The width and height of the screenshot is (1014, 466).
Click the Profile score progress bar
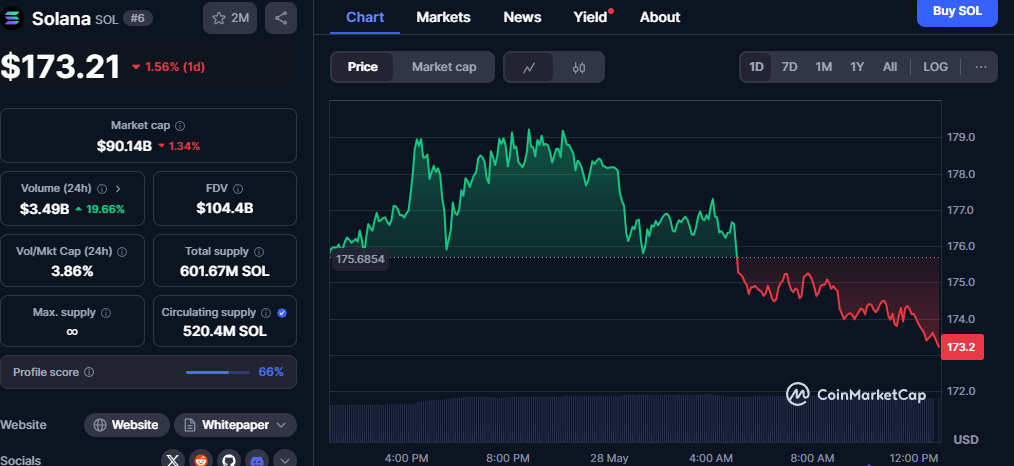pos(218,373)
